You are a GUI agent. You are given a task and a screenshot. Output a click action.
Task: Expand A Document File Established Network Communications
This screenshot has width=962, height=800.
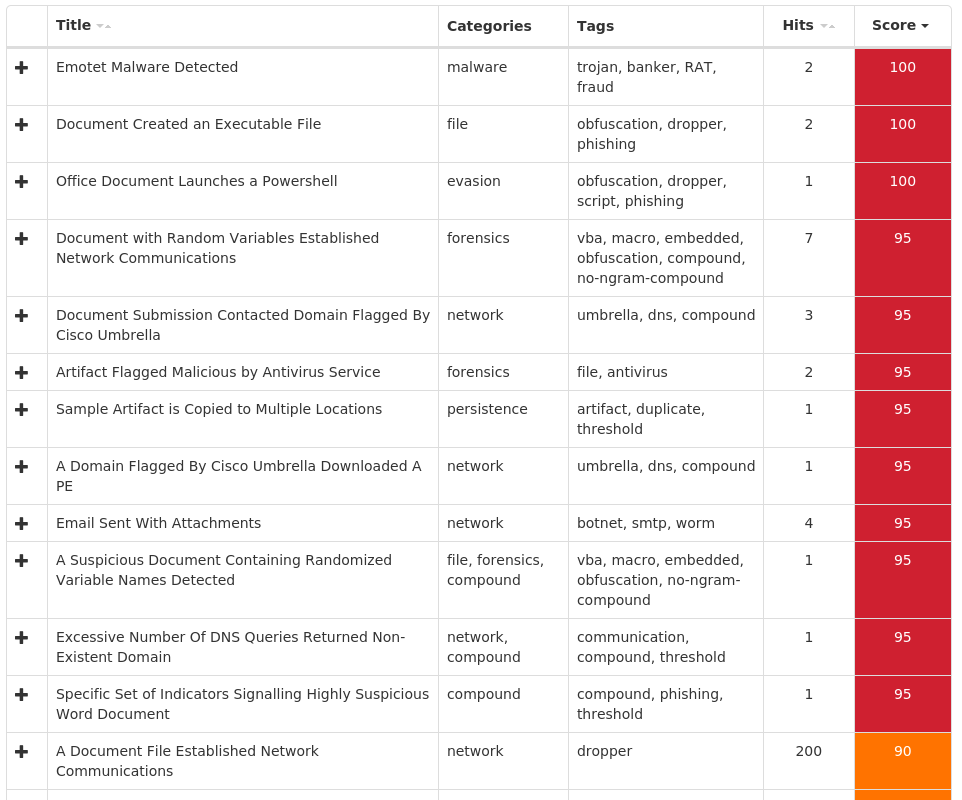tap(22, 751)
